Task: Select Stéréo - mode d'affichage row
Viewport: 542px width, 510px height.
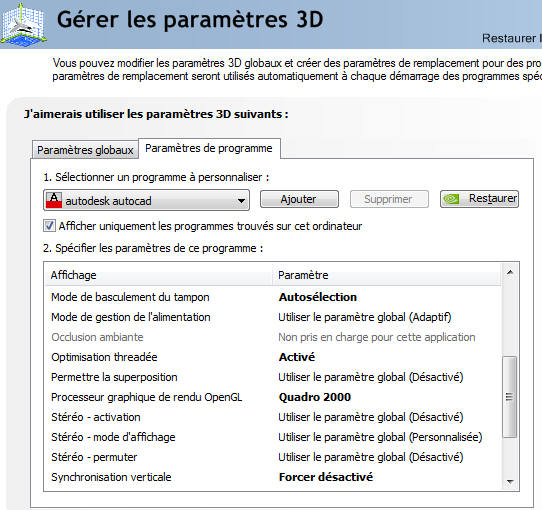Action: point(273,437)
